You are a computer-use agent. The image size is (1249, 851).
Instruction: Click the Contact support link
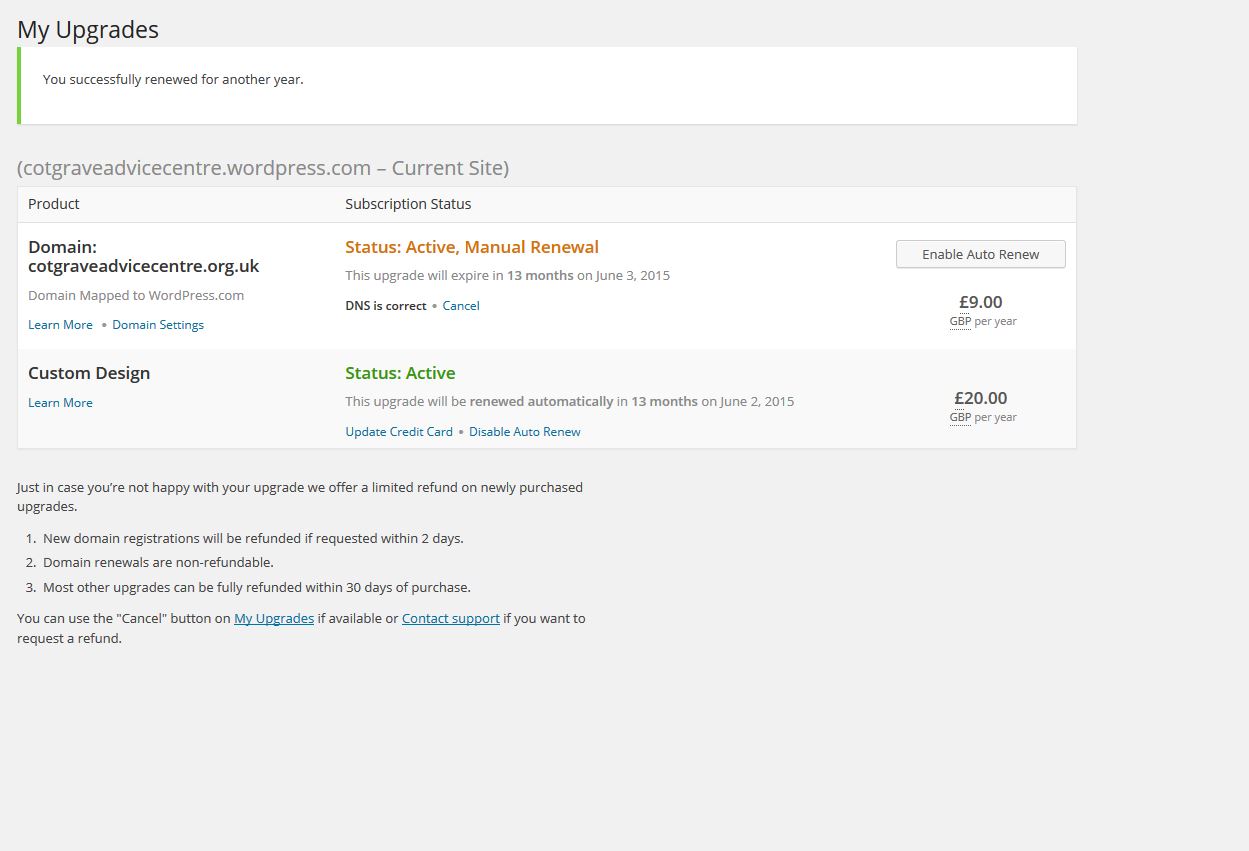click(451, 619)
